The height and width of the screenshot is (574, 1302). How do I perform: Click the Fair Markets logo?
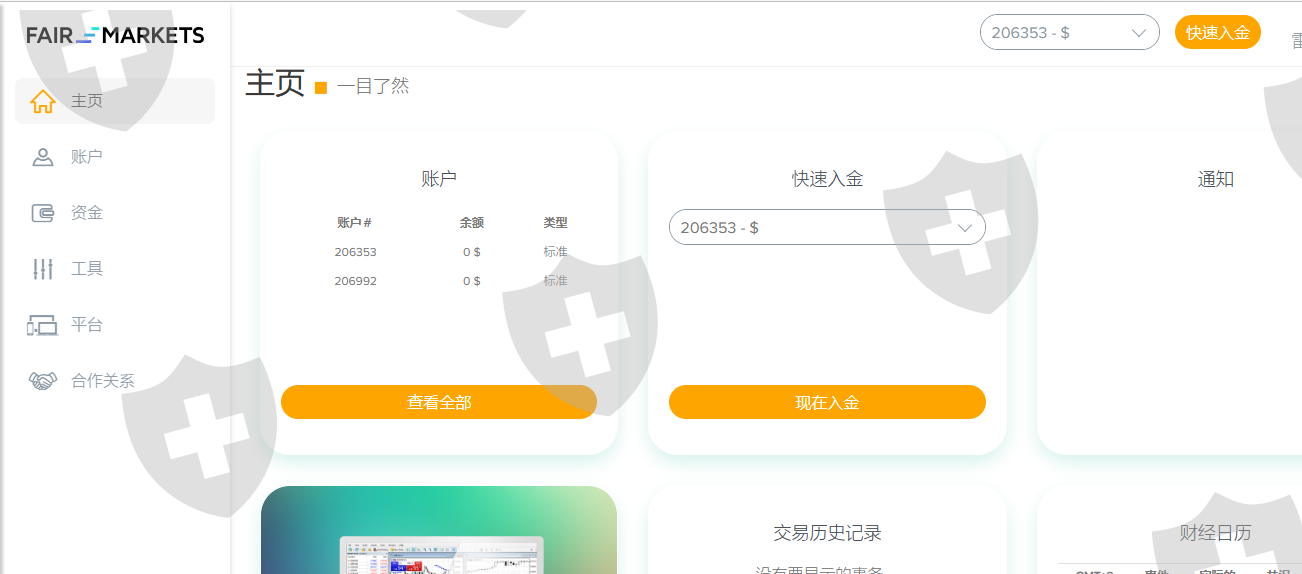pos(115,35)
